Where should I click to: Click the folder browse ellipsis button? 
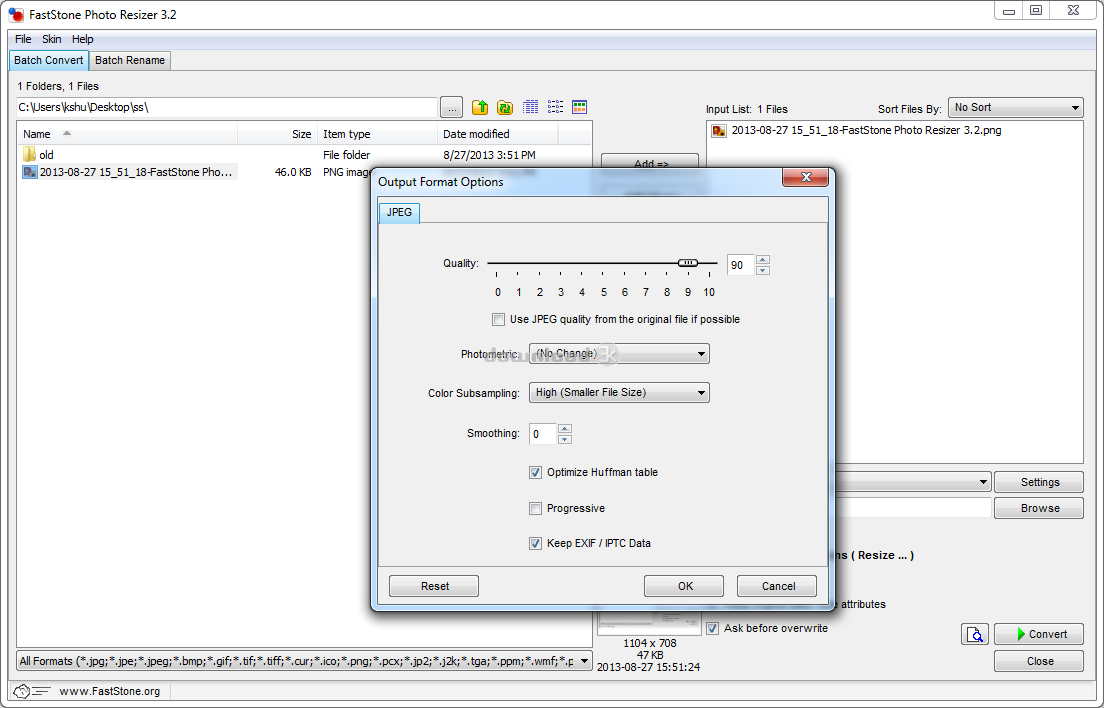tap(452, 108)
